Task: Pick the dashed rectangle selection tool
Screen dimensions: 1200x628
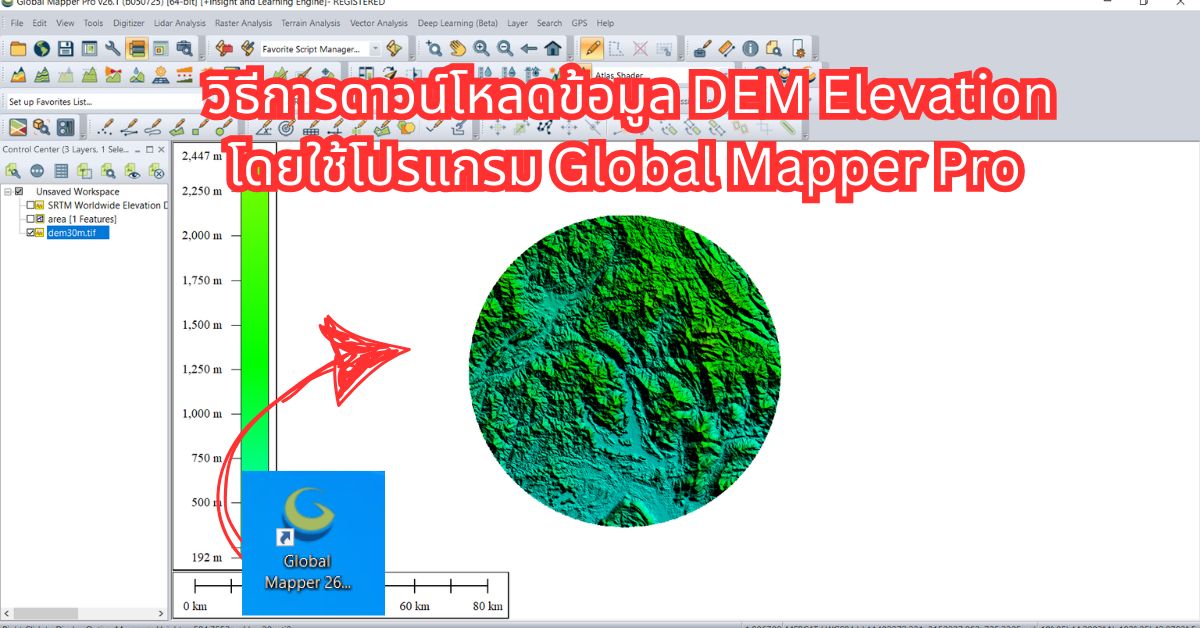Action: [616, 48]
